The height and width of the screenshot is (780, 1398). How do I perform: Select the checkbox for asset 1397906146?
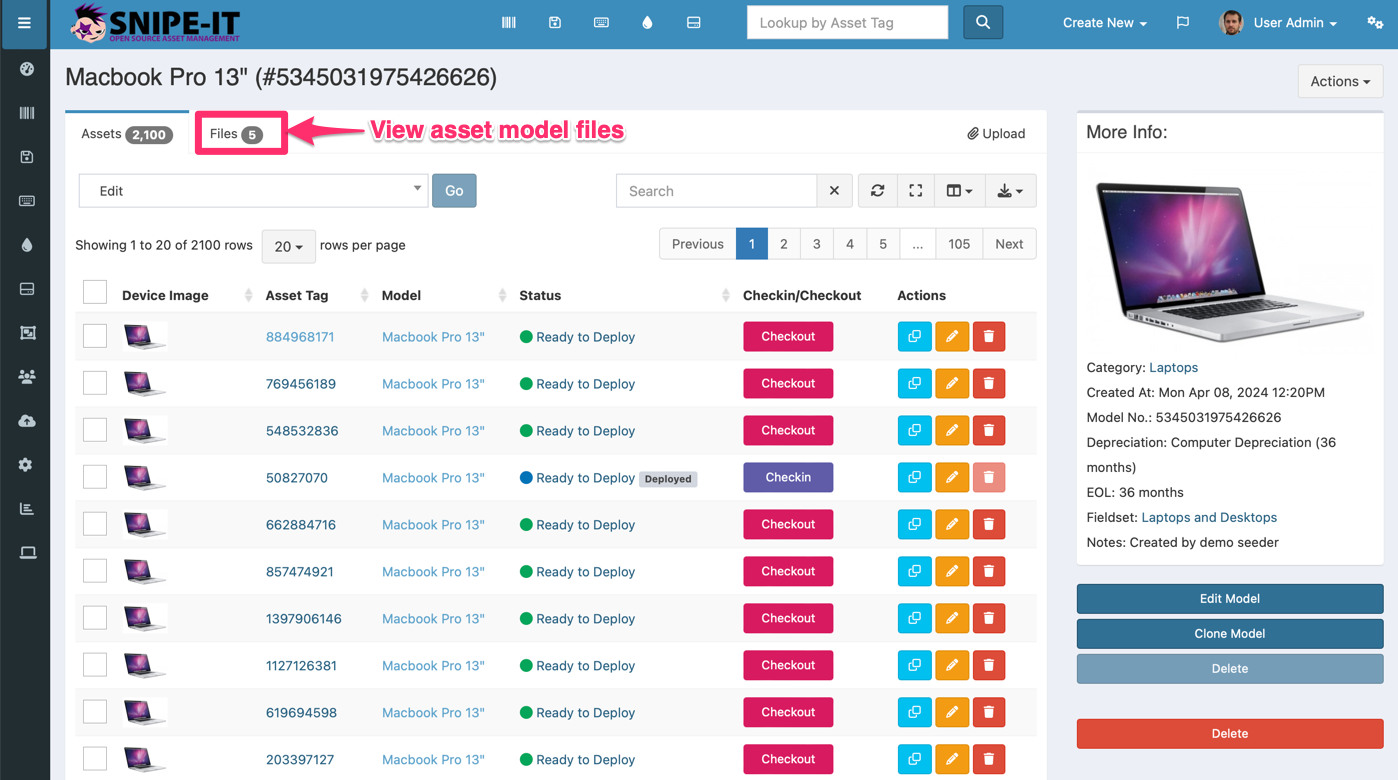click(95, 618)
